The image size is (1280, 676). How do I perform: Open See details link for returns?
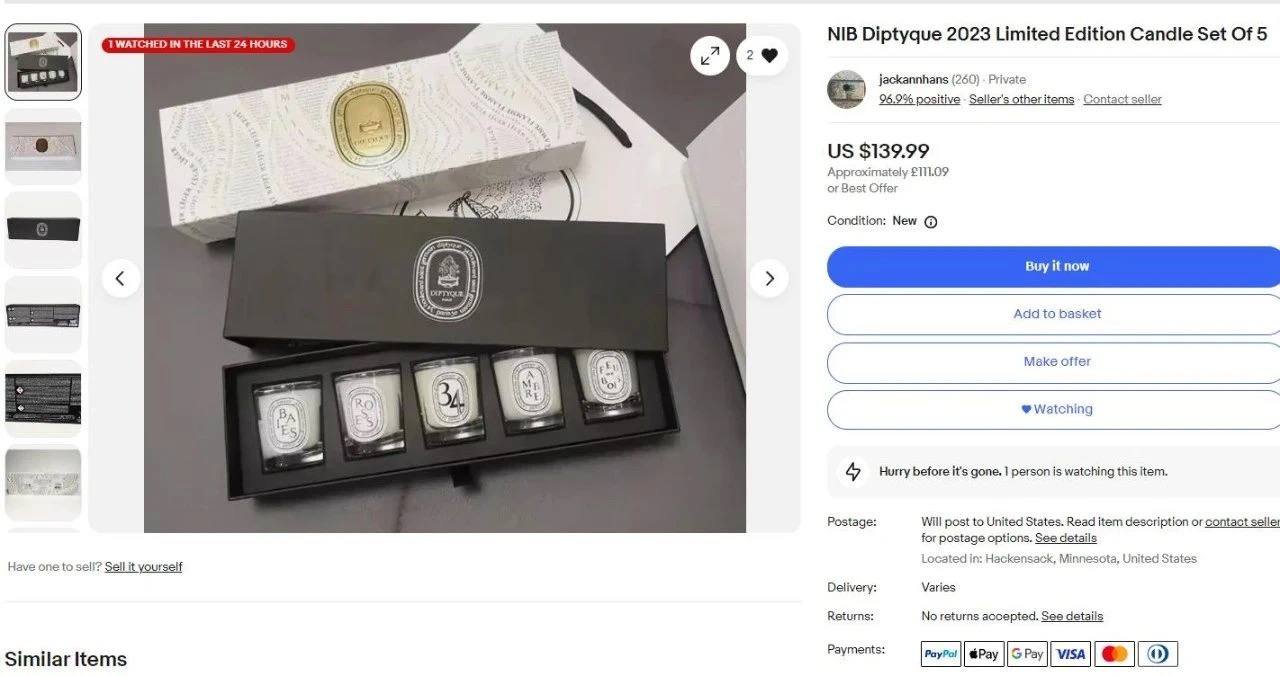[x=1072, y=616]
